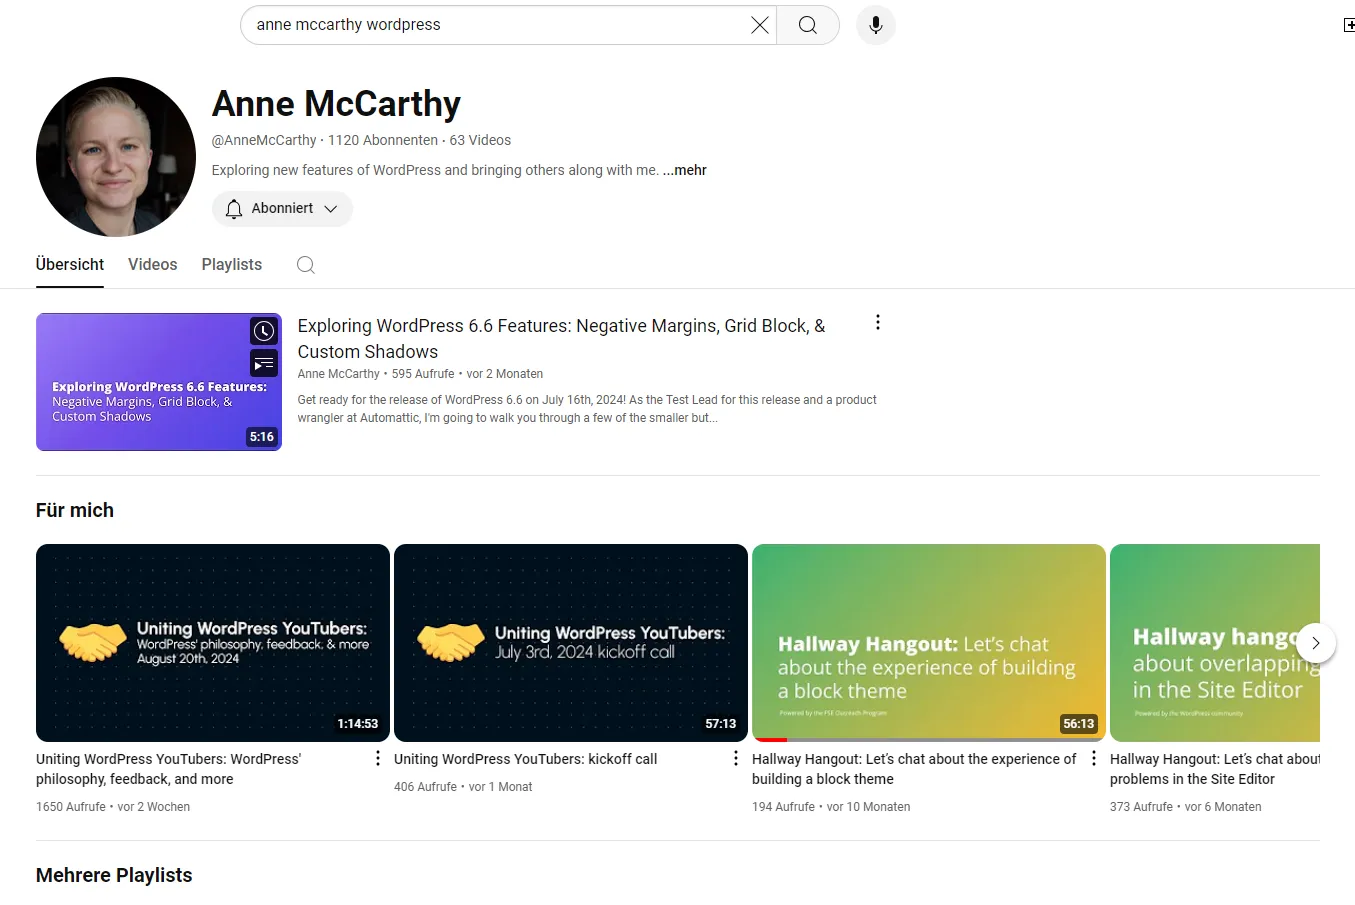Click the 56:13 duration badge
1355x905 pixels.
point(1079,724)
